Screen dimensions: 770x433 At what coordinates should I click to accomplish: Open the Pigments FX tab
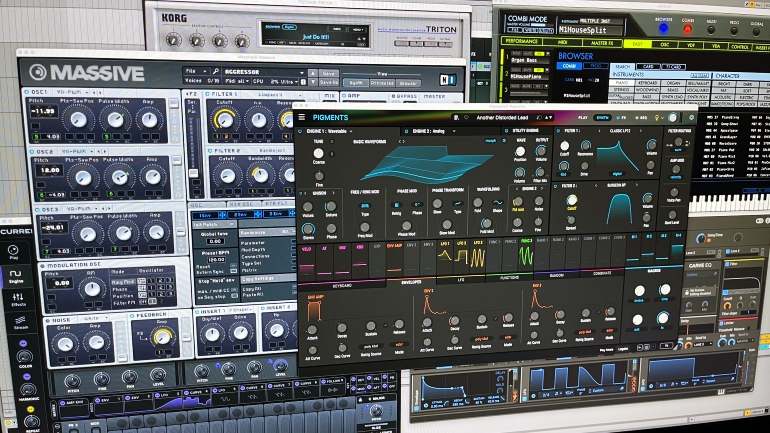622,118
